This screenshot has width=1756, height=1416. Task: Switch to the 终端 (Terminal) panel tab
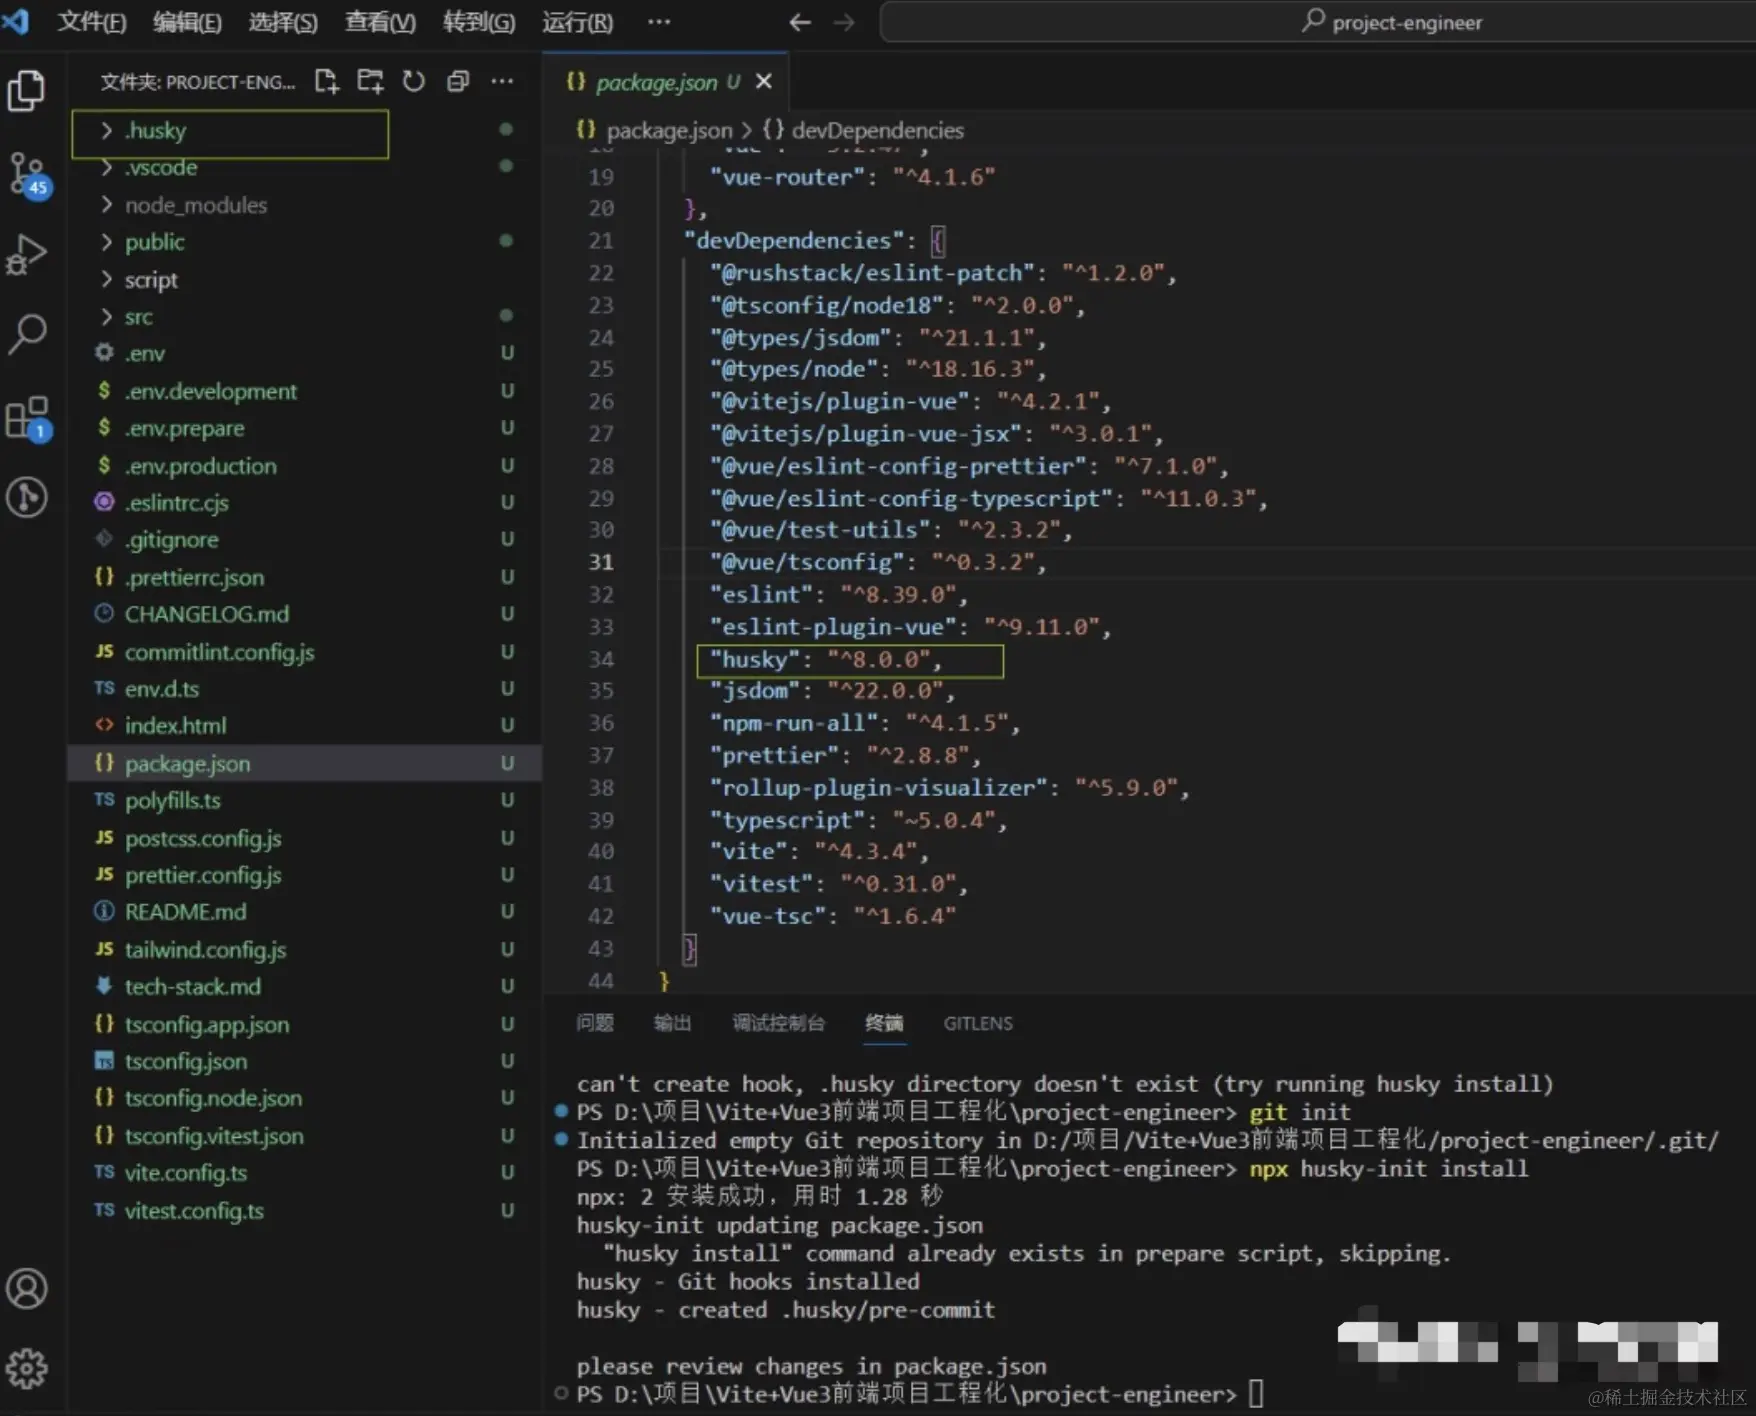point(884,1023)
